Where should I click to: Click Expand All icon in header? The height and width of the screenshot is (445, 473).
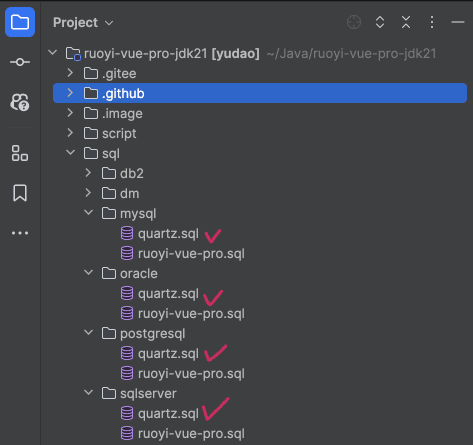[x=380, y=22]
